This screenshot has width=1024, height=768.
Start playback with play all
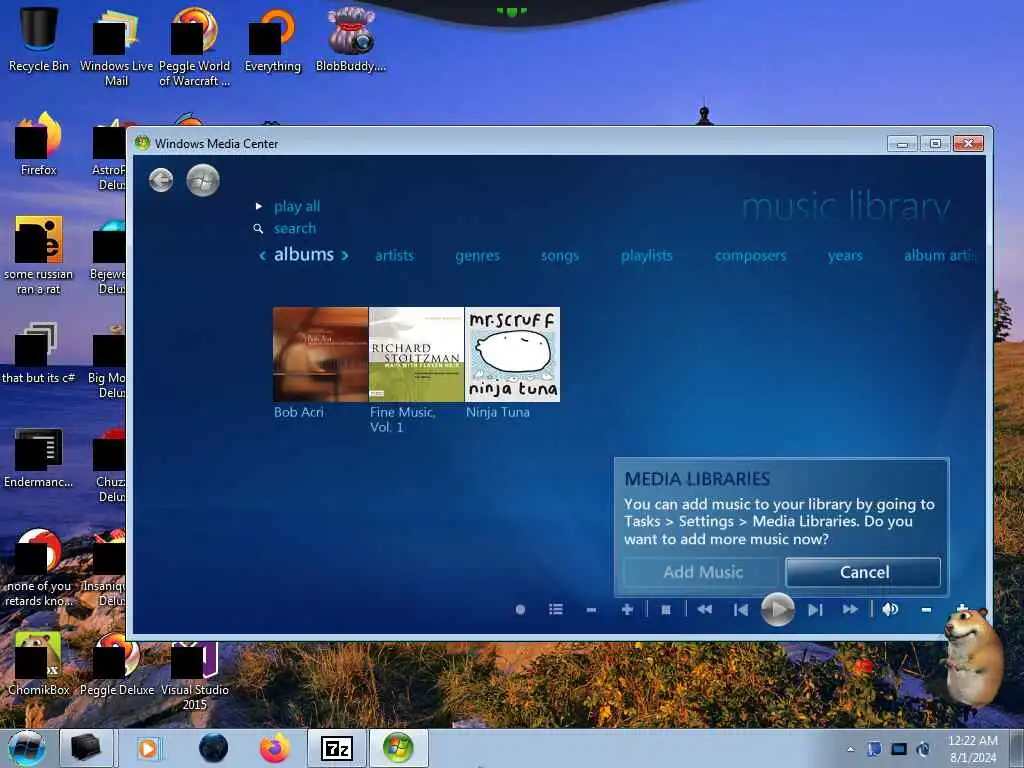pyautogui.click(x=296, y=206)
